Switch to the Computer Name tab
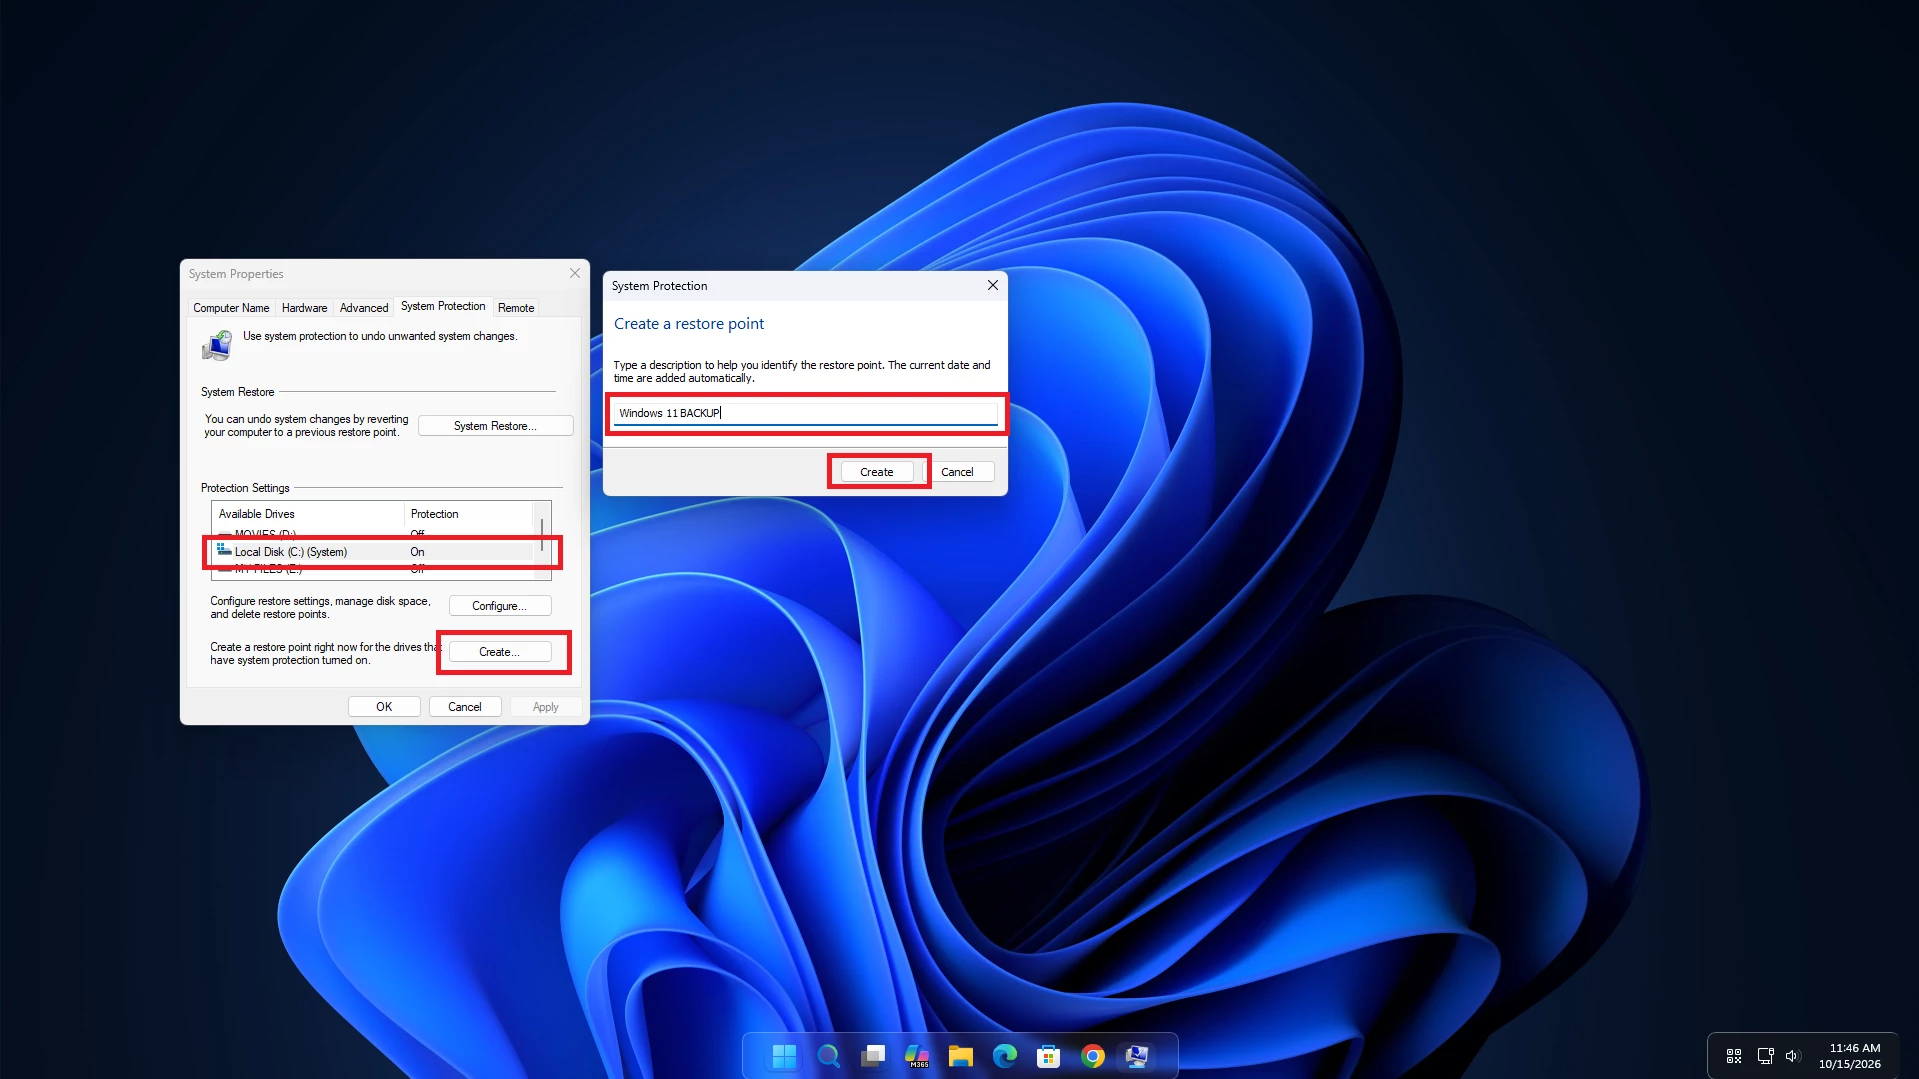 [x=231, y=308]
